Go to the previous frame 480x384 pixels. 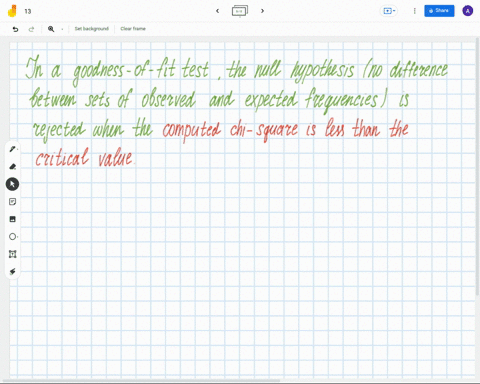pyautogui.click(x=217, y=11)
